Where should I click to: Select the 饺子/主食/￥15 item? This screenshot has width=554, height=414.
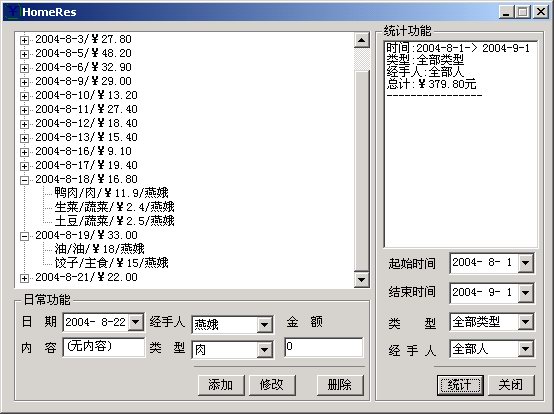(111, 263)
